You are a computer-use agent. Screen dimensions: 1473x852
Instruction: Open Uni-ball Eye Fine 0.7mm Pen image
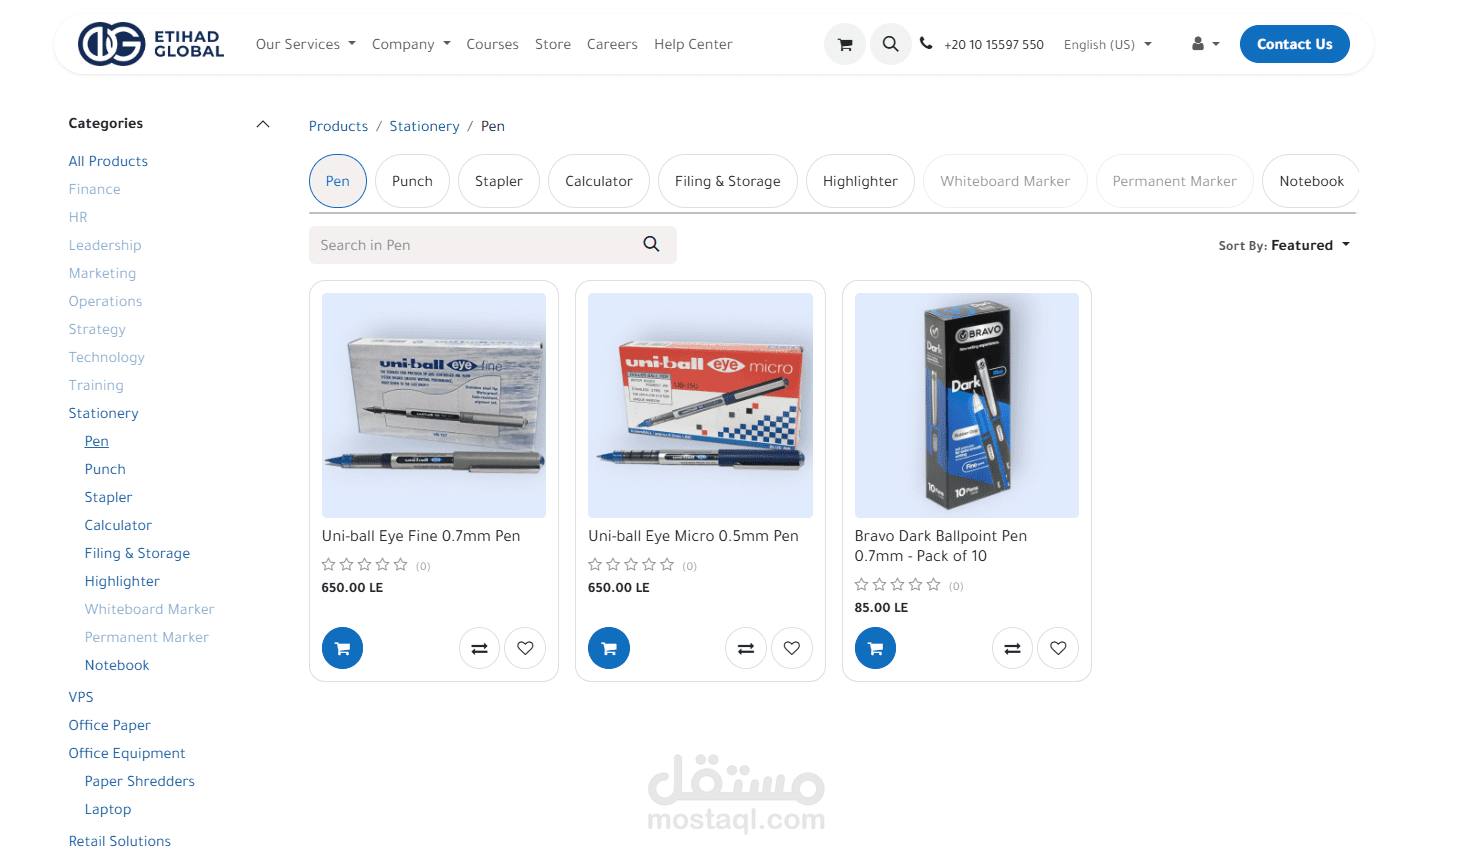(434, 405)
